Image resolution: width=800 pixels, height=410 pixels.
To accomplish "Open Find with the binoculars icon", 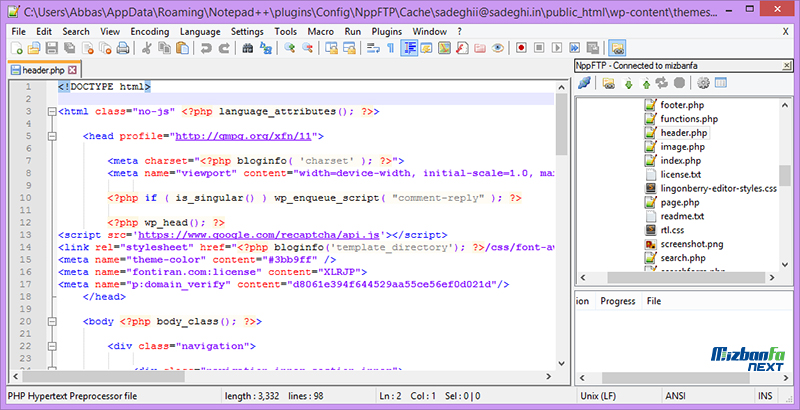I will tap(247, 48).
